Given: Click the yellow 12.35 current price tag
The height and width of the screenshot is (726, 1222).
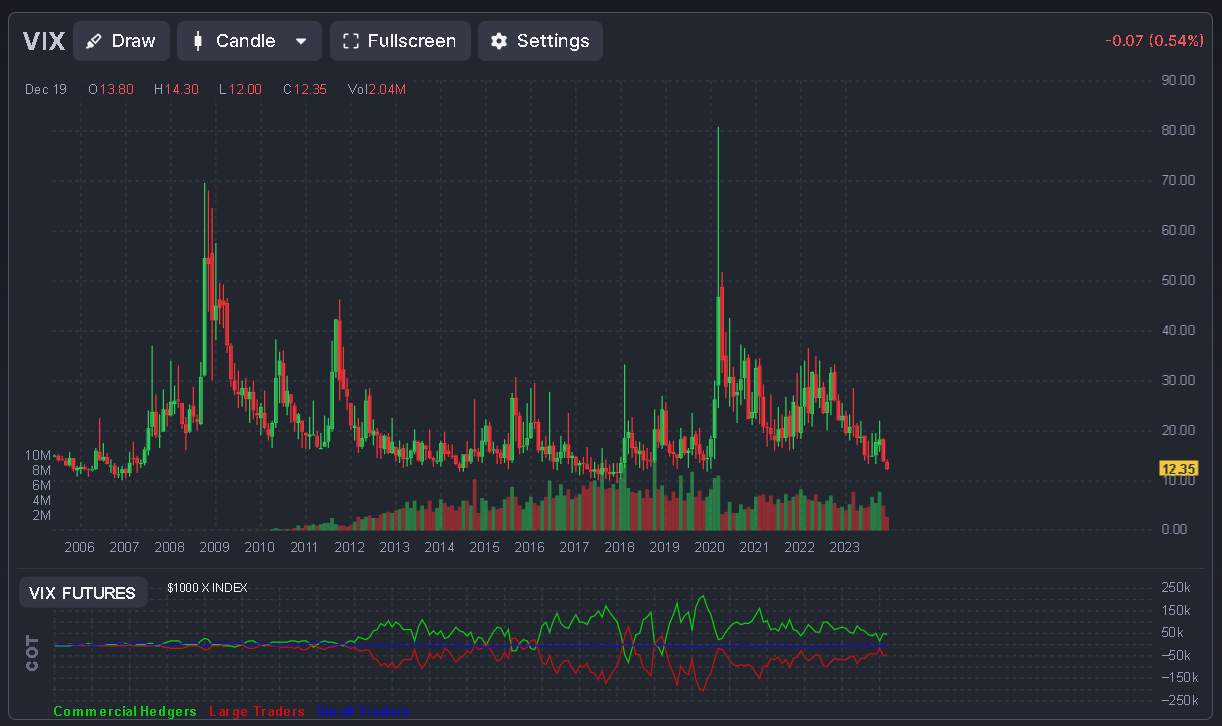Looking at the screenshot, I should [x=1178, y=468].
